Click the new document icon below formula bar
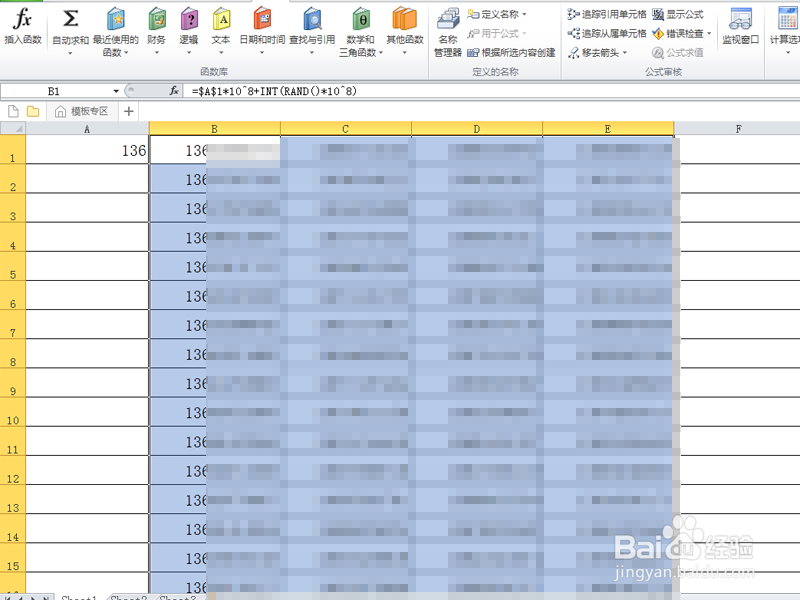 coord(13,111)
